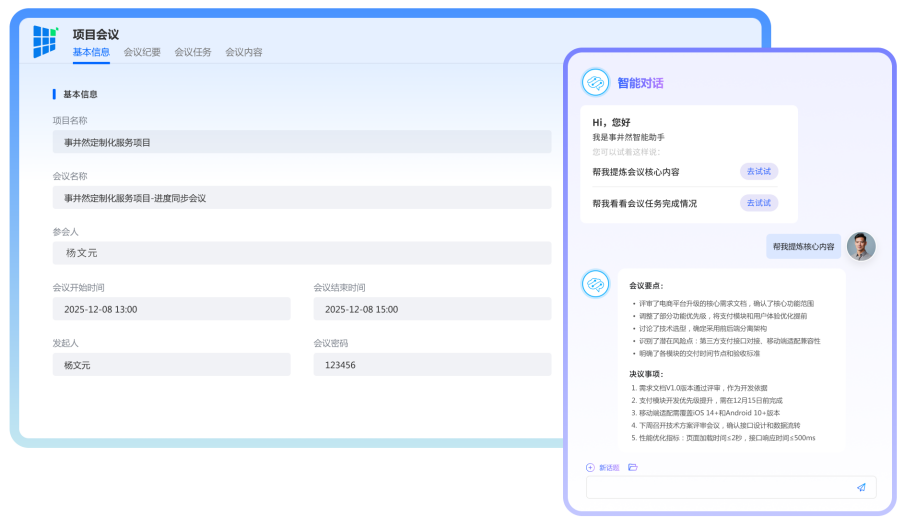Click the 会议开始时间 label
This screenshot has width=904, height=523.
click(x=78, y=287)
